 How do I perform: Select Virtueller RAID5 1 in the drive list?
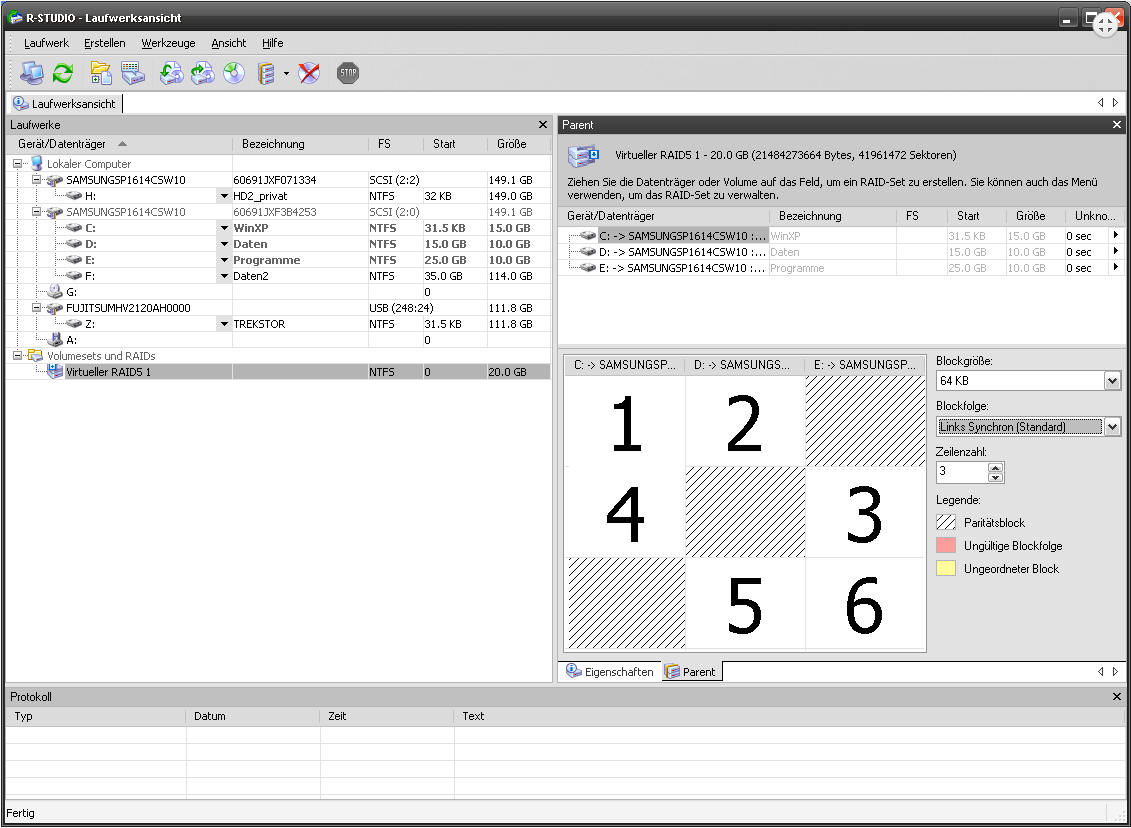108,372
